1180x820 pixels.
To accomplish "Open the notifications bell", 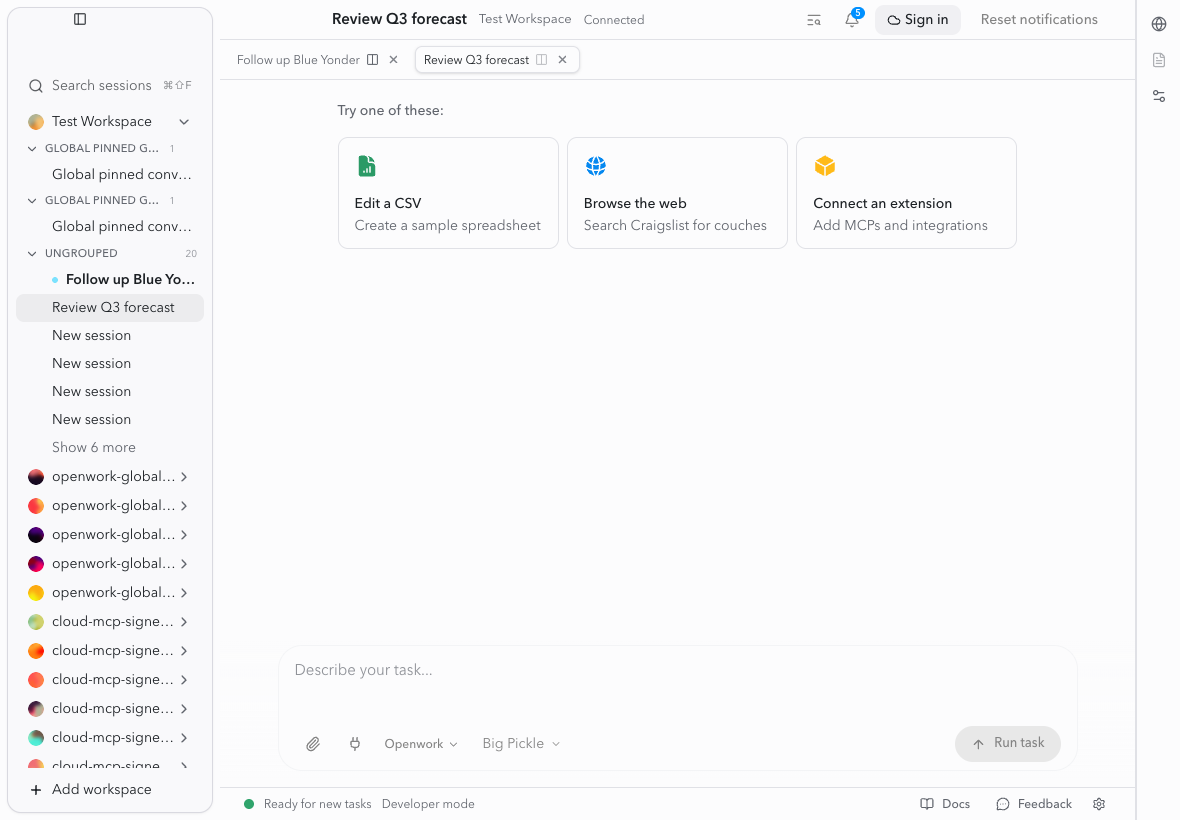I will tap(852, 20).
